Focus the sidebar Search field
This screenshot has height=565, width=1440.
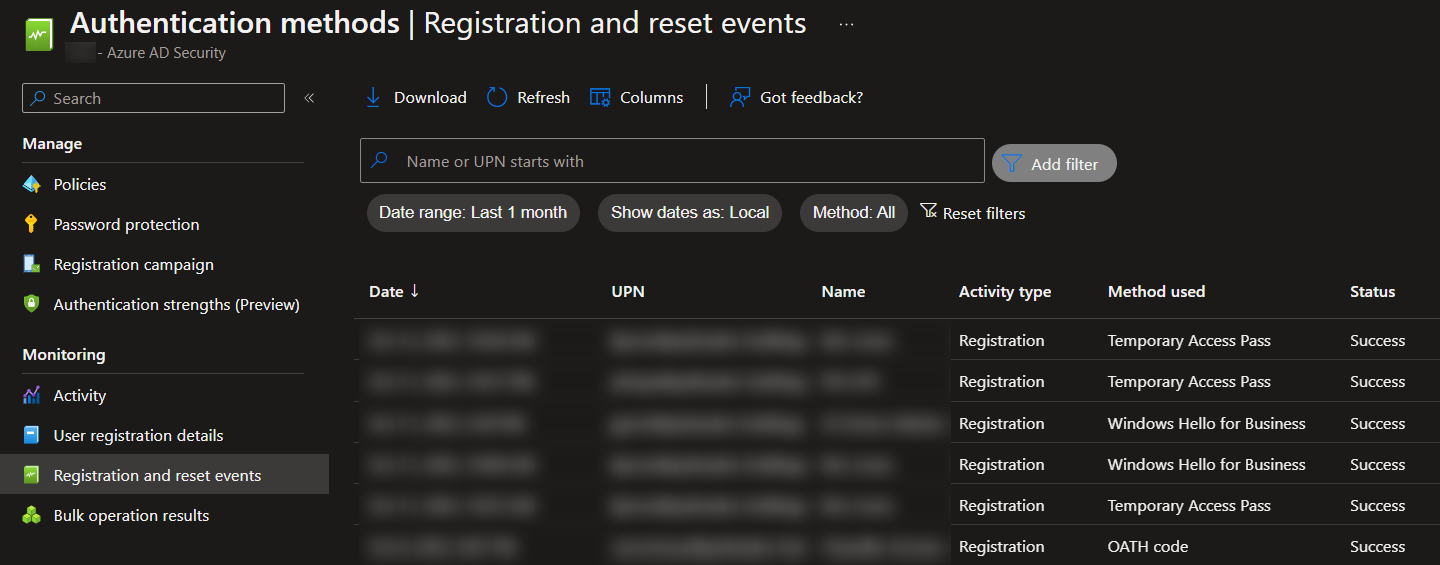pyautogui.click(x=153, y=98)
